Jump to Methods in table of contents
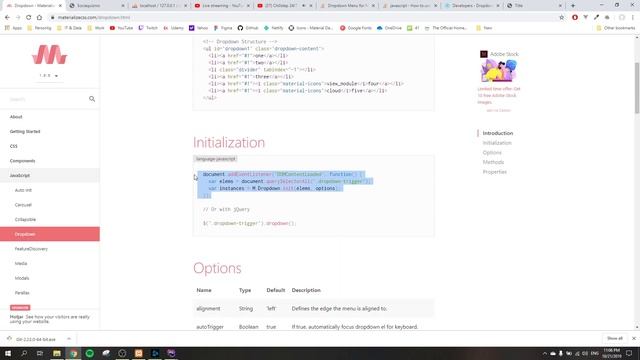The width and height of the screenshot is (640, 360). 493,162
